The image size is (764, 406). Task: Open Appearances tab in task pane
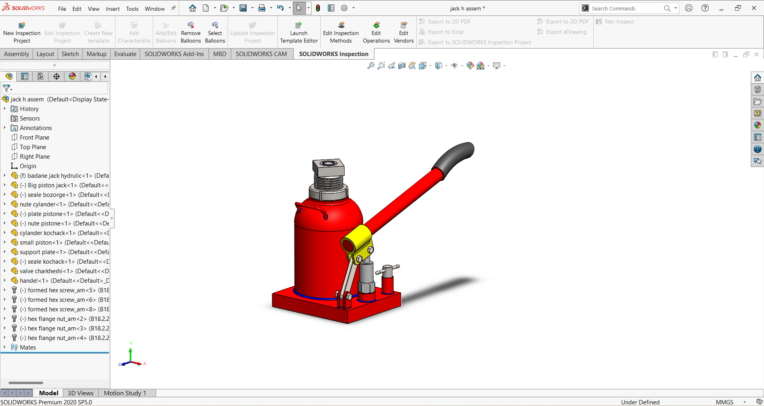(757, 125)
